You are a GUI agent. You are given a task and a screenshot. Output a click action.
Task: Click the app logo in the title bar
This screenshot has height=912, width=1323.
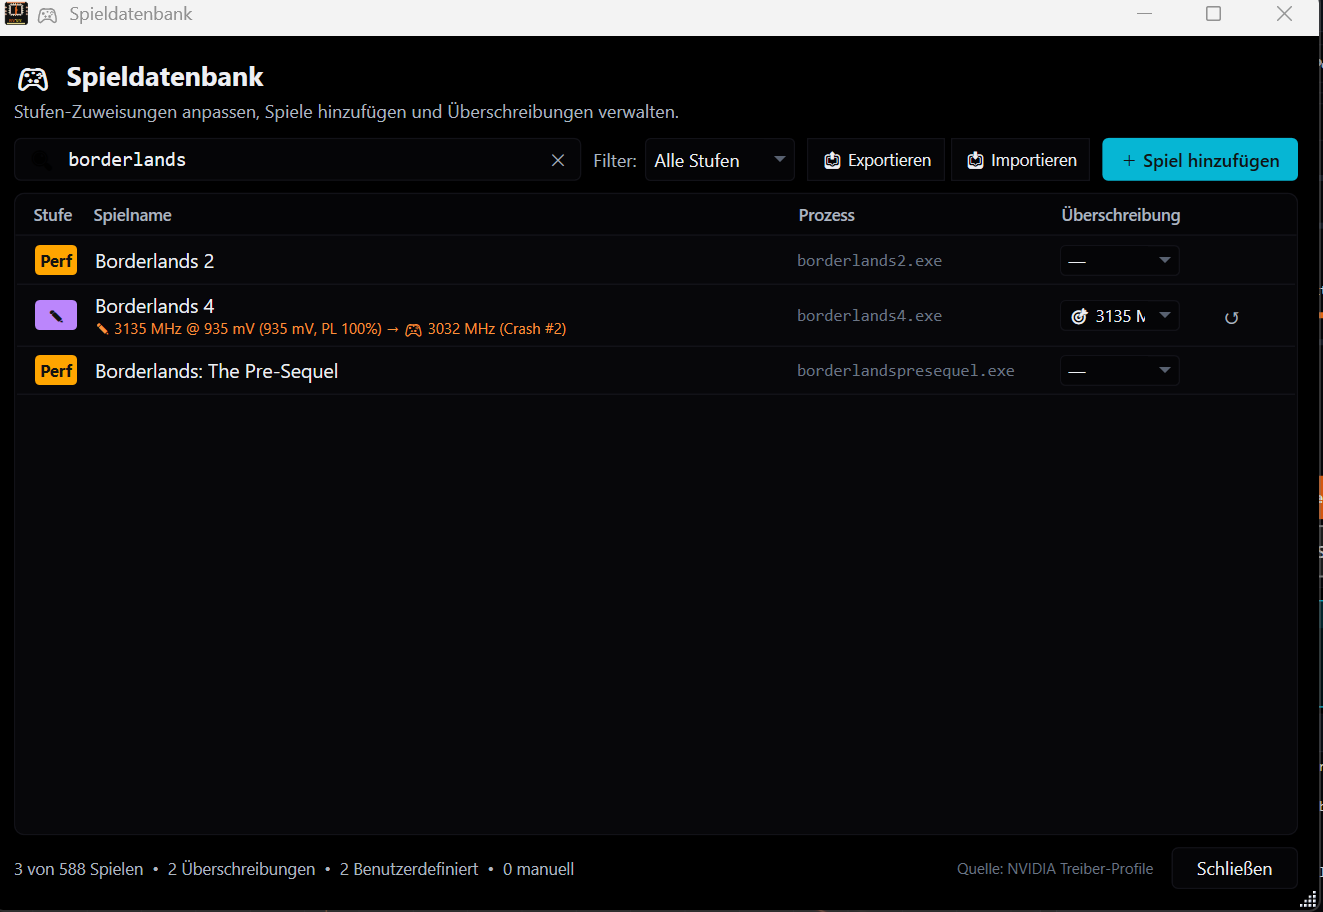point(15,14)
